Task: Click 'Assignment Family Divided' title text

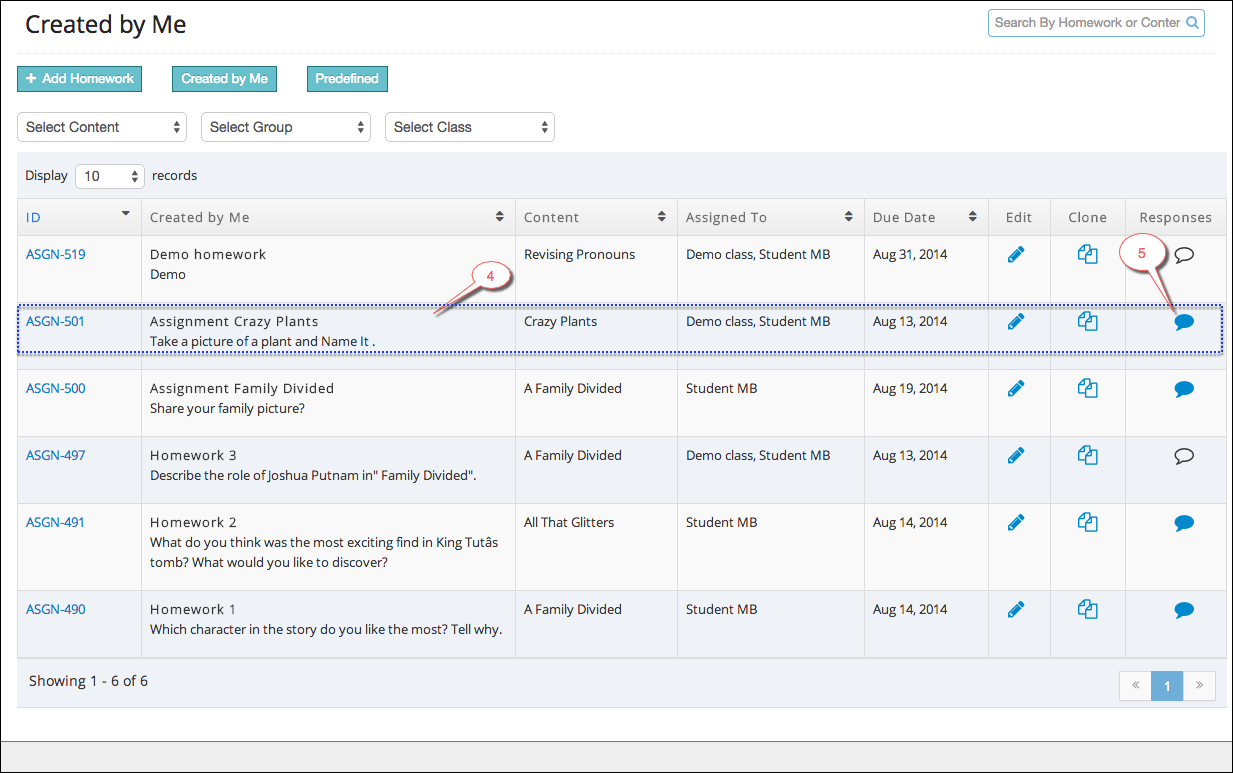Action: pos(242,388)
